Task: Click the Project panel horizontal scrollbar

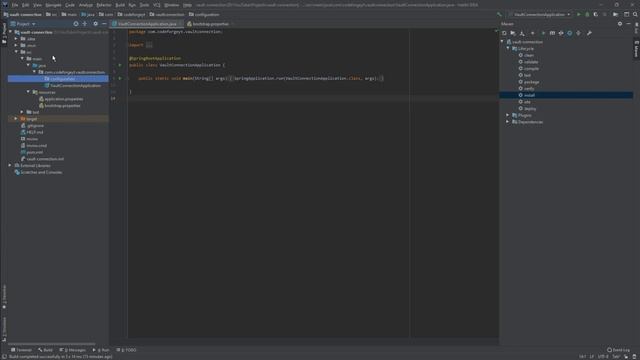Action: click(51, 344)
